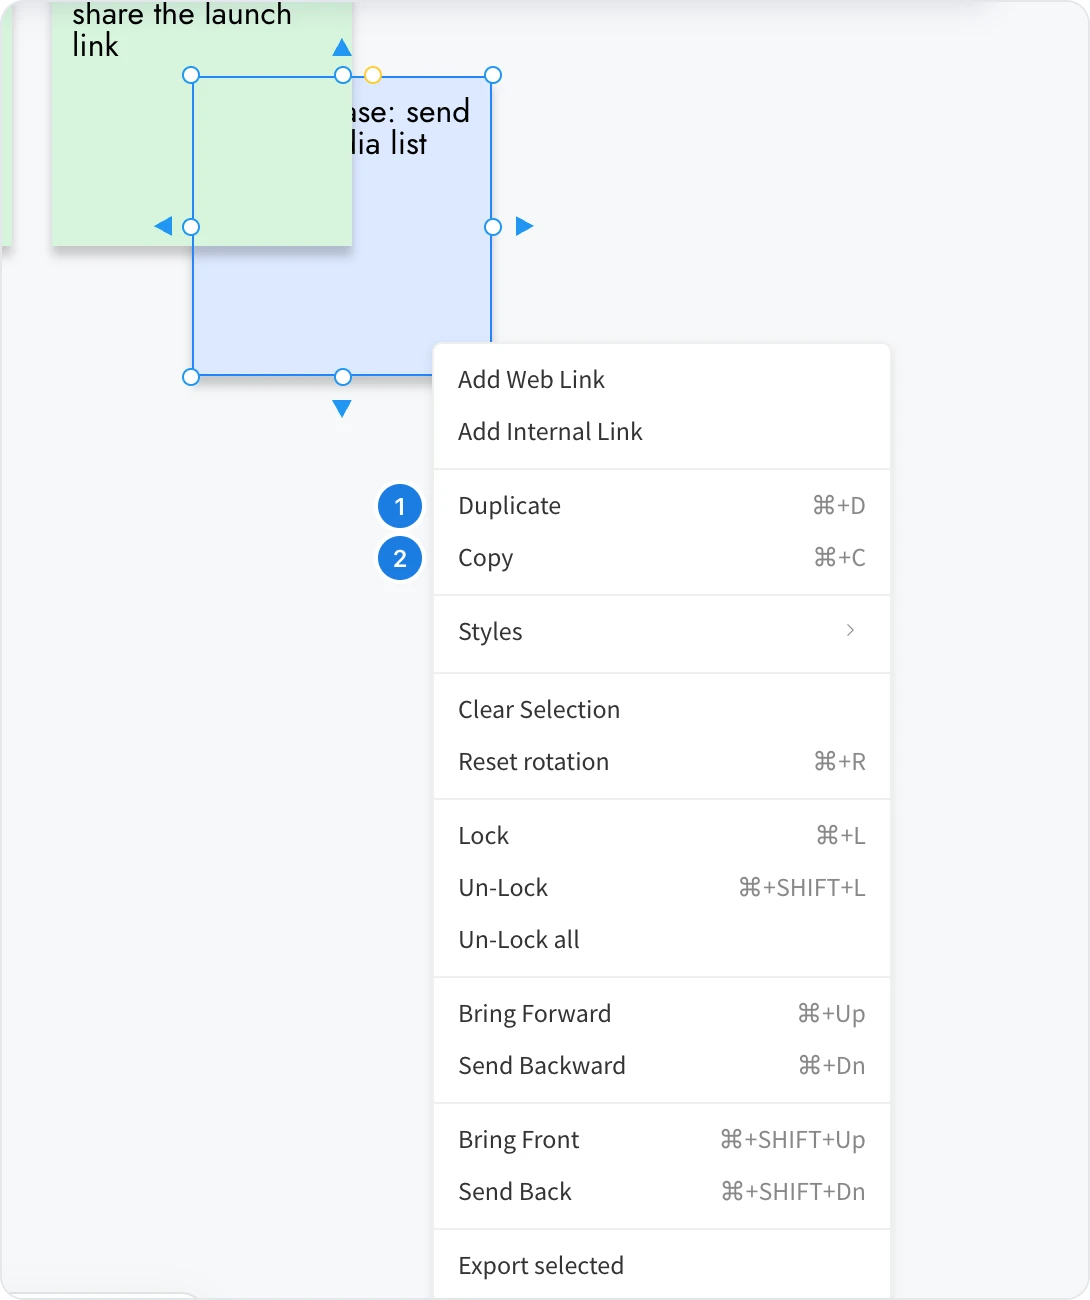Click the top-middle resize handle of selection
1090x1300 pixels.
click(343, 75)
